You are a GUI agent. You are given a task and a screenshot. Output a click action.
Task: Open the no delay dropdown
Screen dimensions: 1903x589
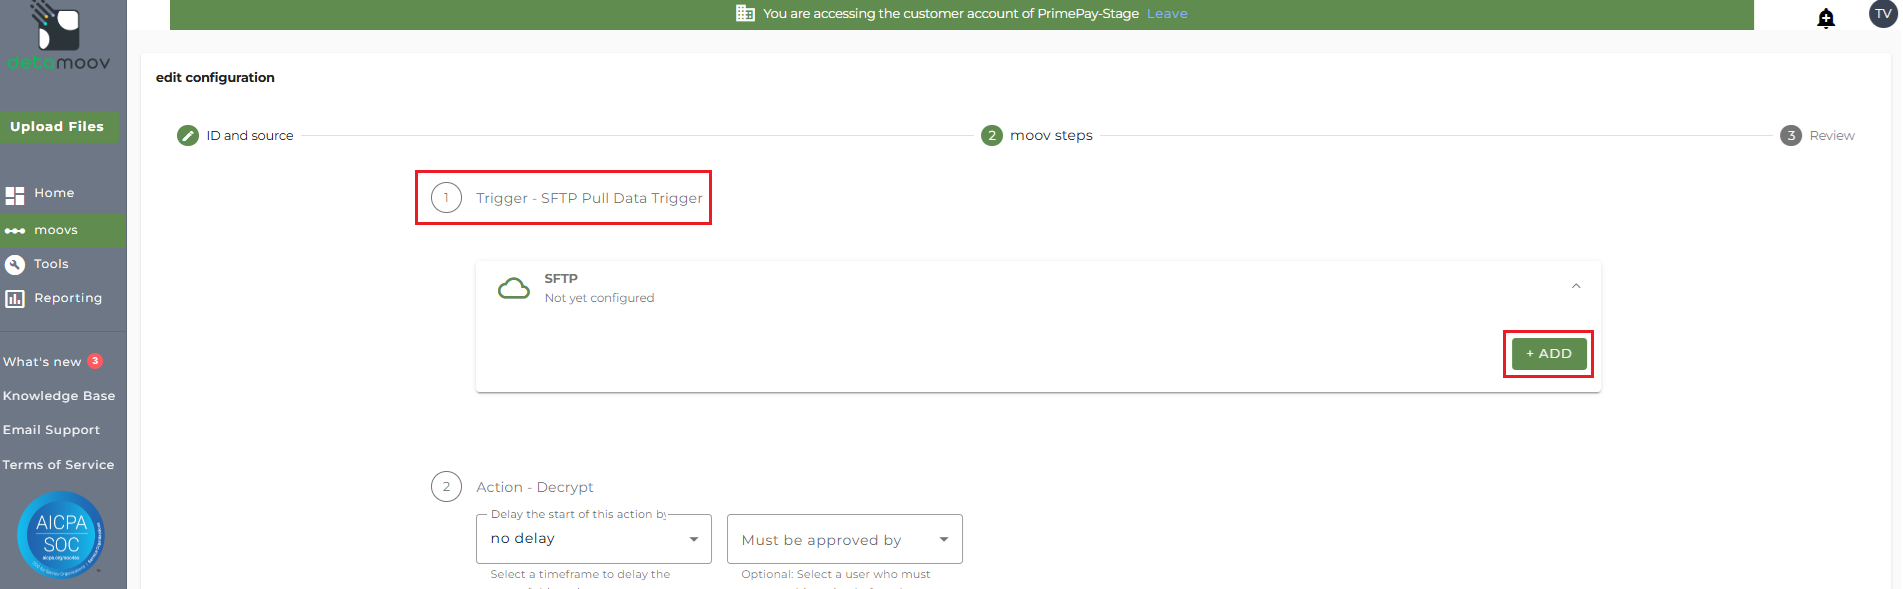594,539
